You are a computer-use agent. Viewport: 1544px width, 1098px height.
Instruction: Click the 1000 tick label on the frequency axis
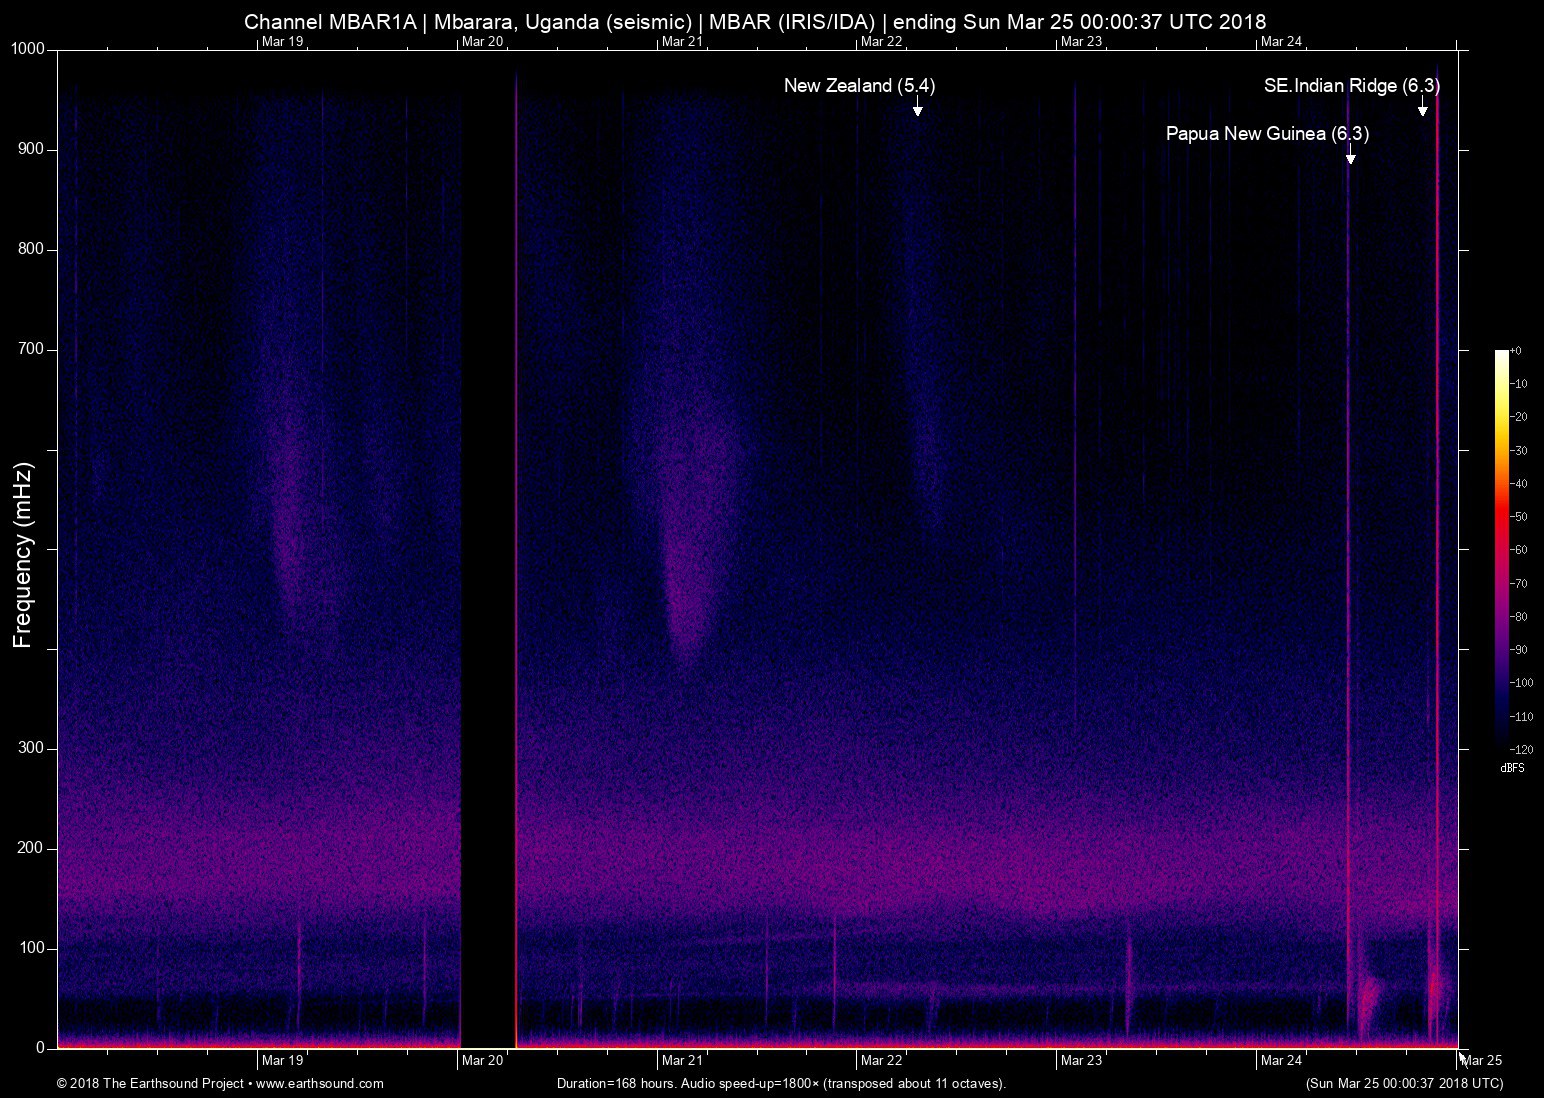pyautogui.click(x=28, y=49)
